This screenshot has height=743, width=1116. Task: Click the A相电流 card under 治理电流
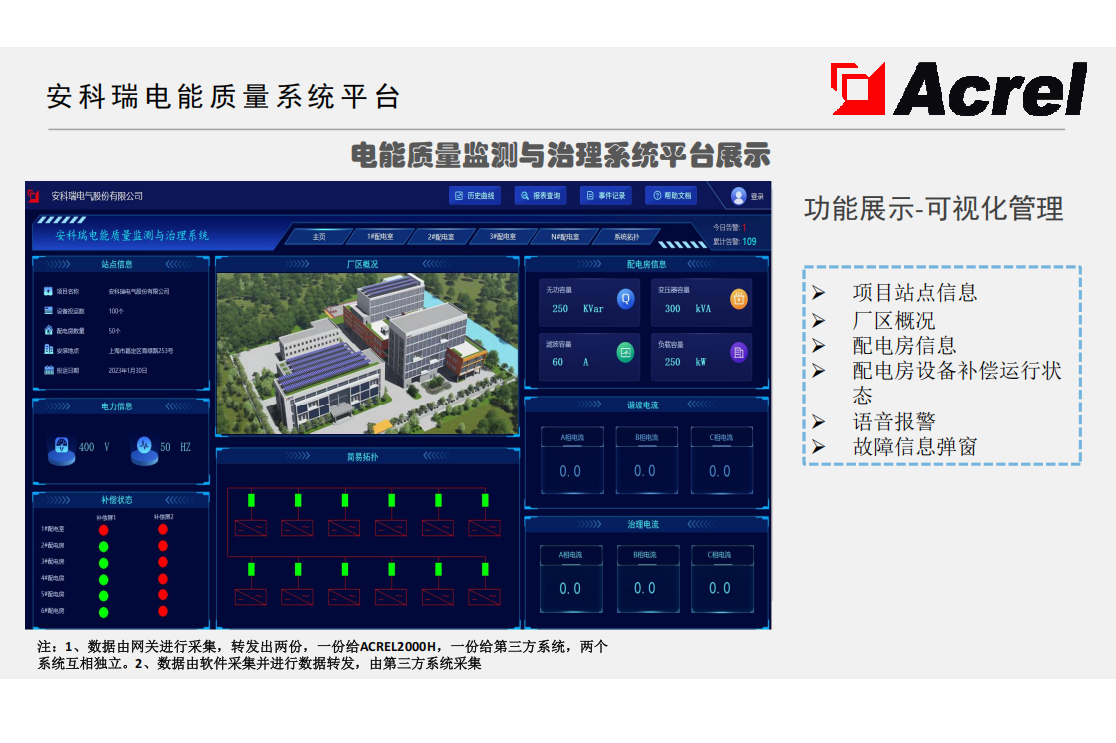pos(572,579)
